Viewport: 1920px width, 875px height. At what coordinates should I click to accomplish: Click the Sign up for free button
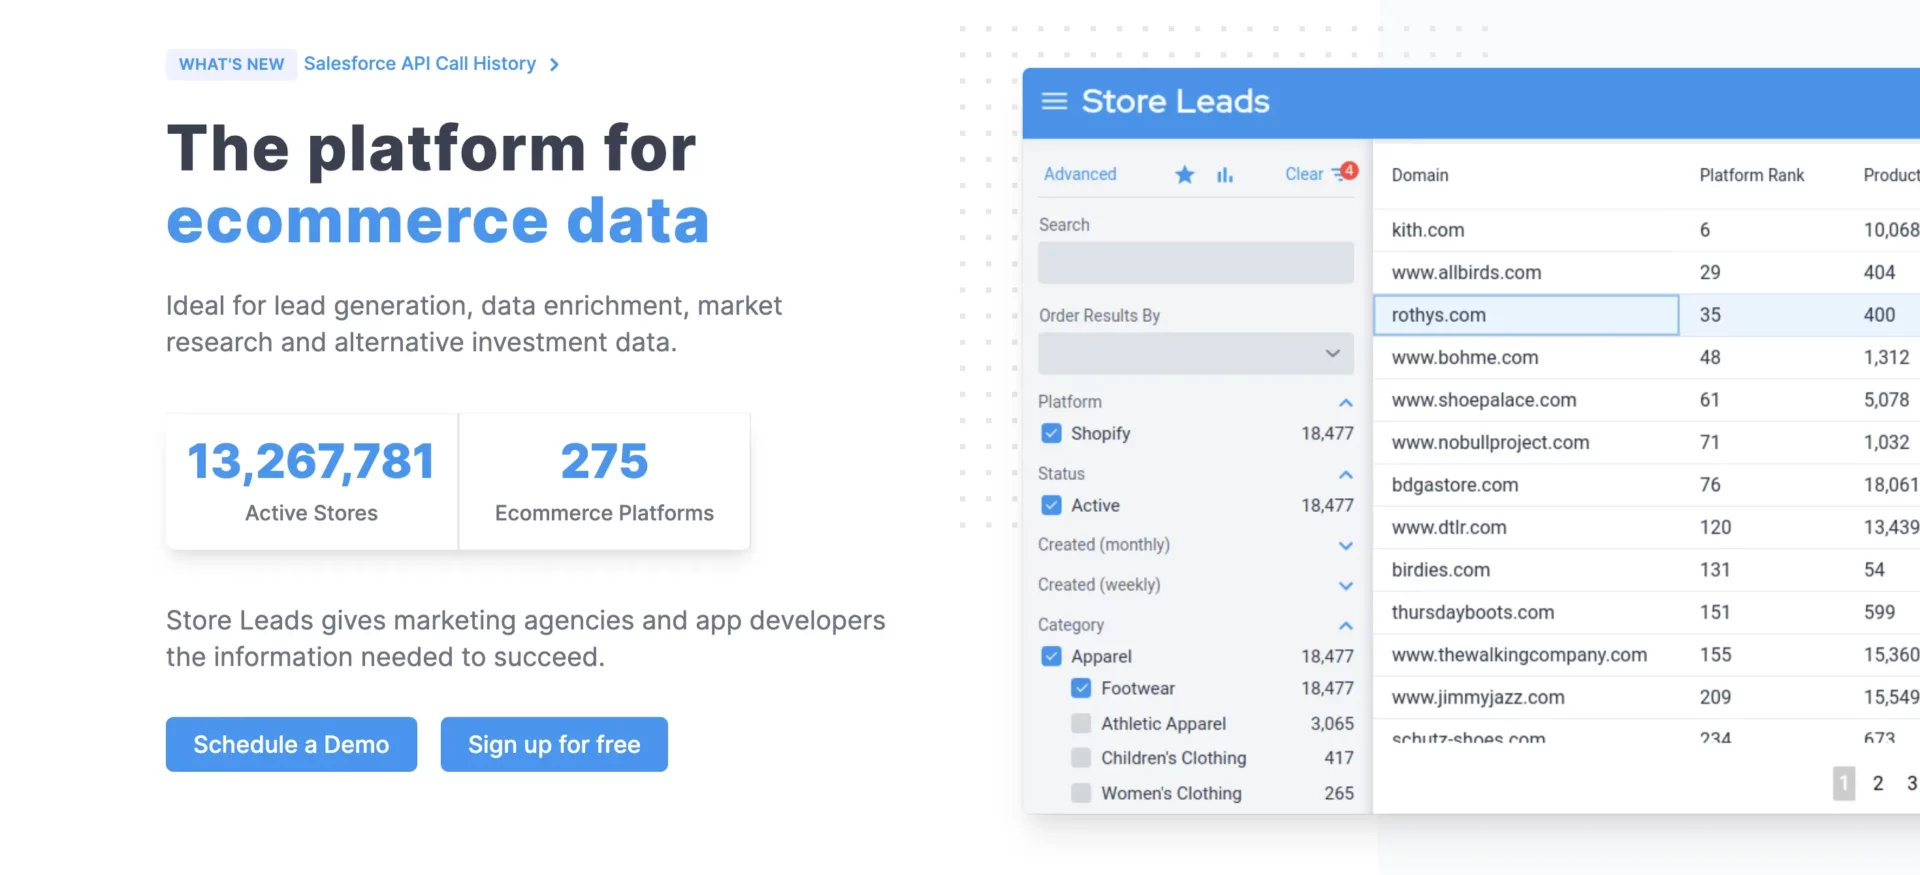point(554,744)
